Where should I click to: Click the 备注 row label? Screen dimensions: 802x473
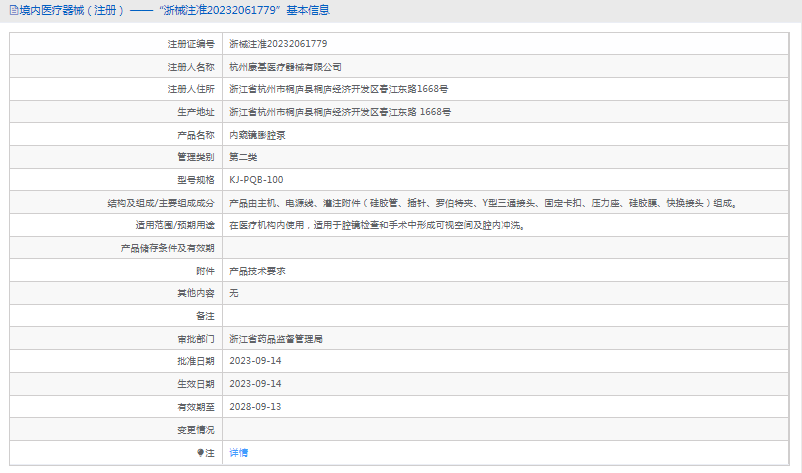pyautogui.click(x=206, y=316)
